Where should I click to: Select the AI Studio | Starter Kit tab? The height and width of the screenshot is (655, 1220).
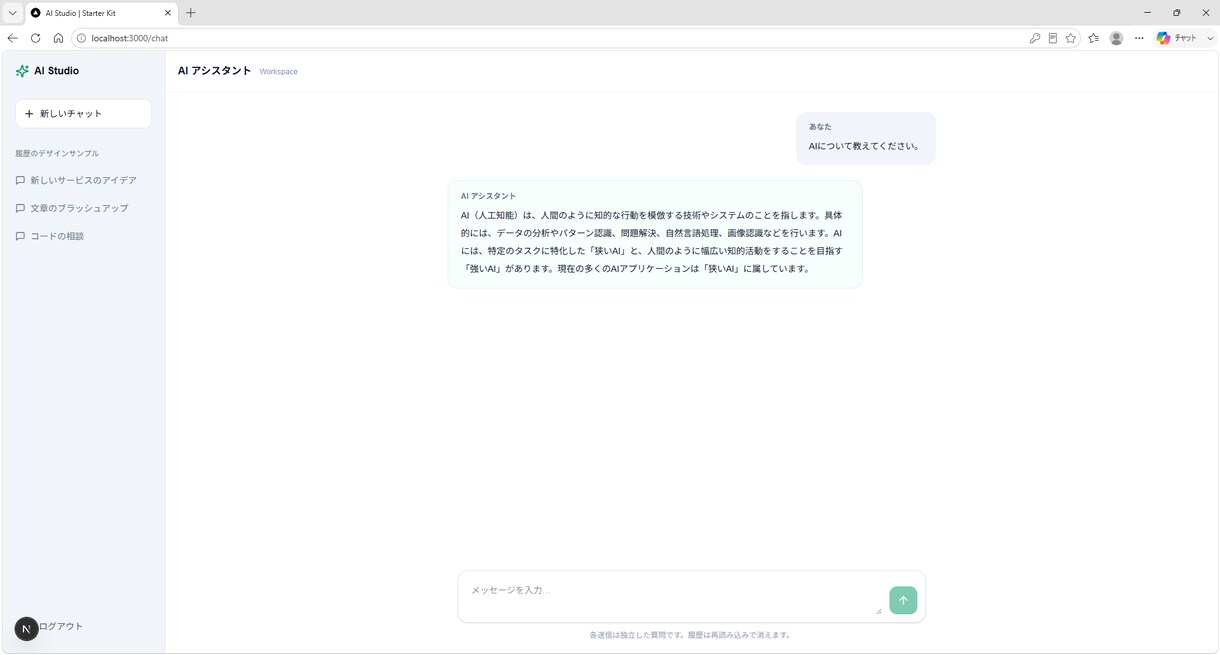tap(99, 13)
